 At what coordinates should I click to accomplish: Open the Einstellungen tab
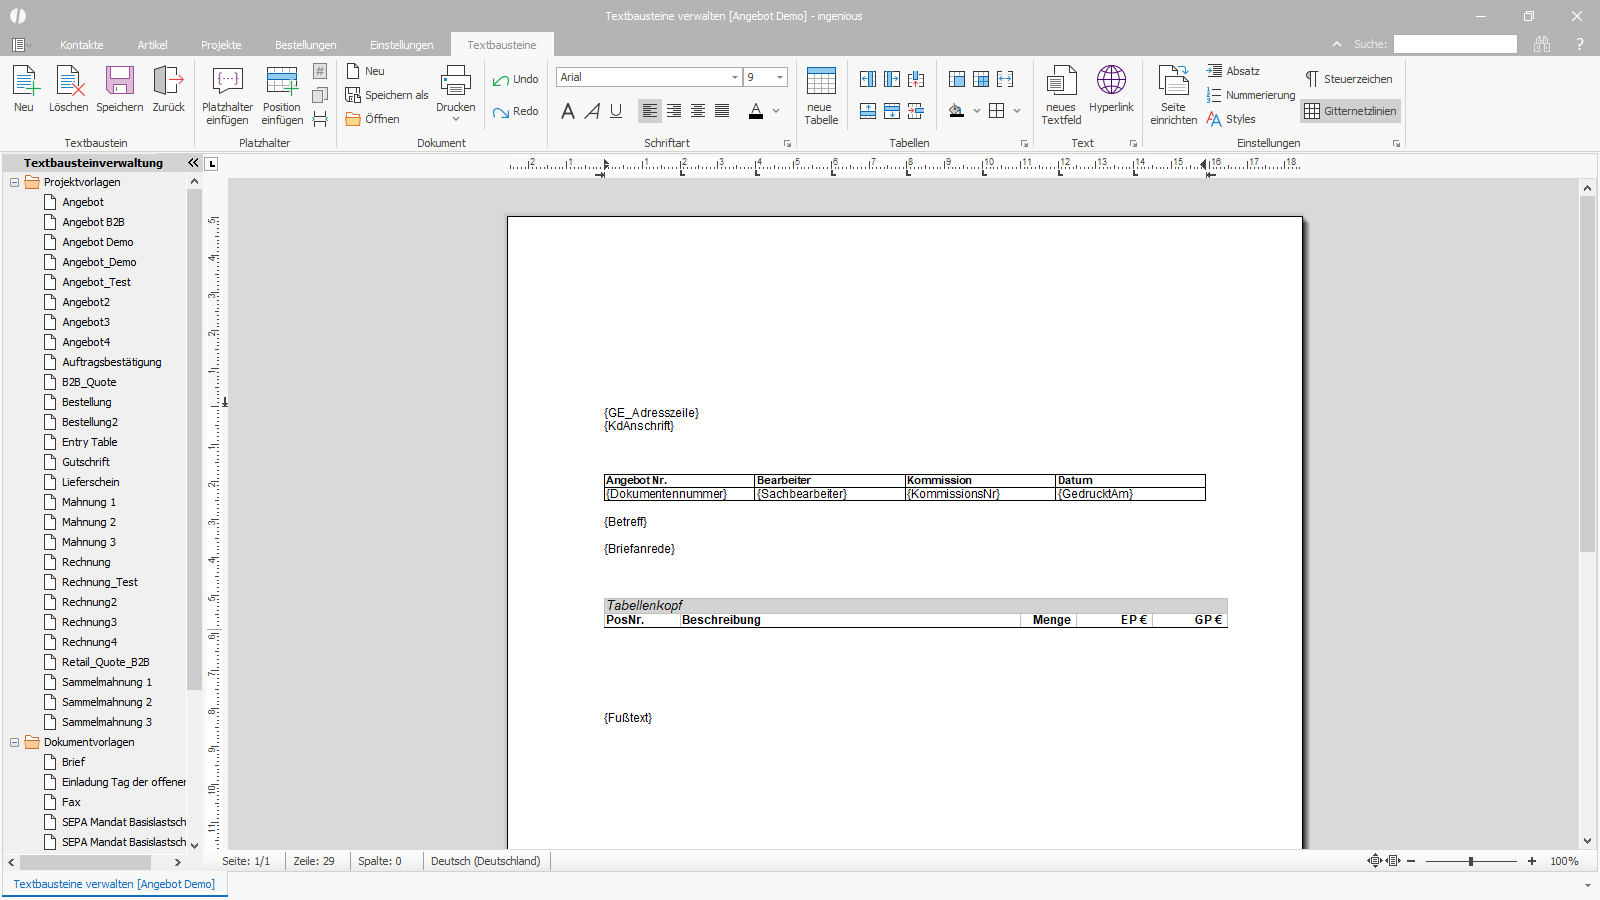coord(402,45)
